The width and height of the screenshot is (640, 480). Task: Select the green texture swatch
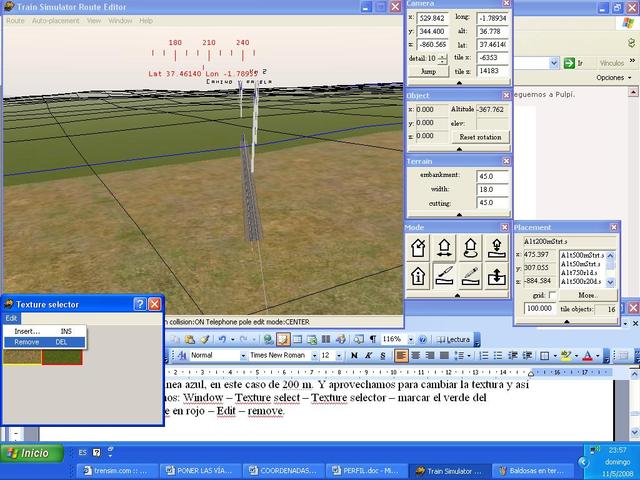22,357
